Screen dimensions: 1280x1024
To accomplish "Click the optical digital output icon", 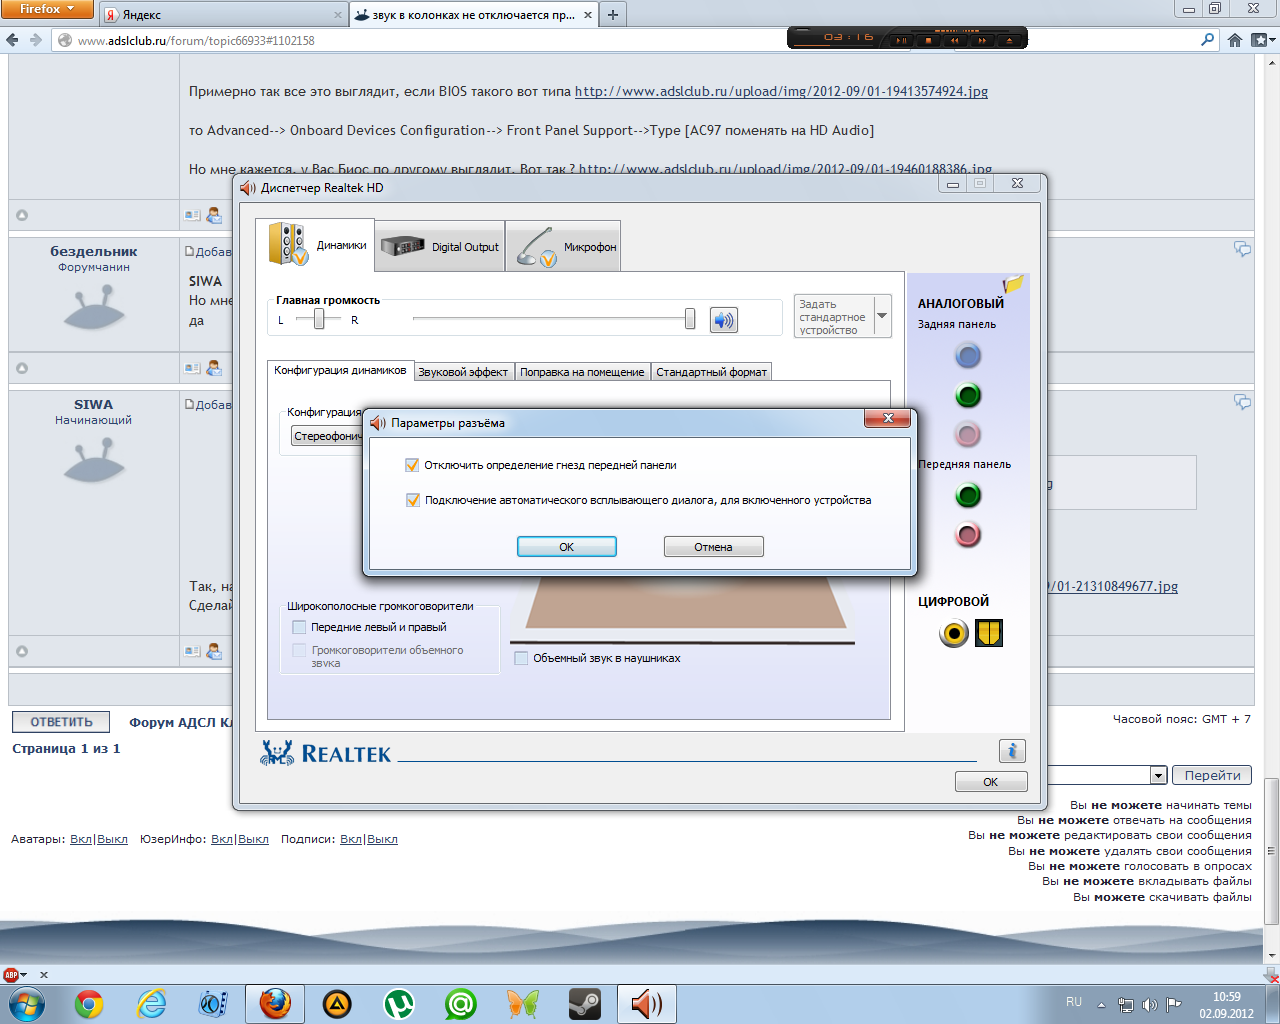I will click(x=989, y=633).
